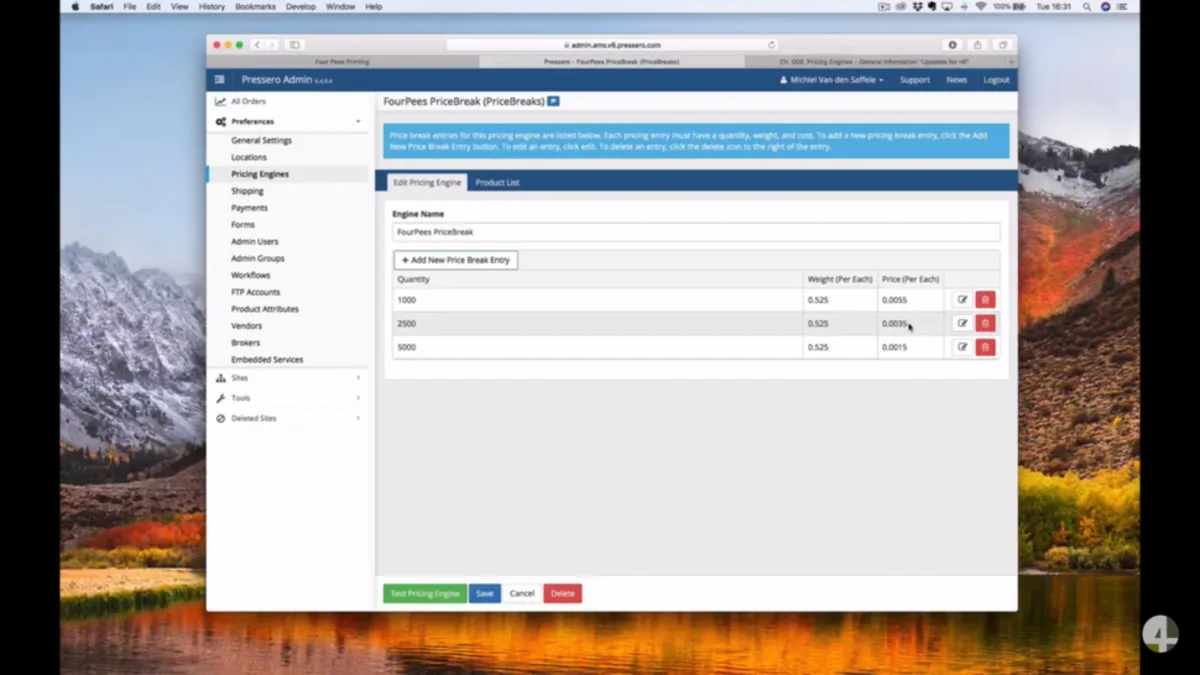This screenshot has height=675, width=1200.
Task: Click the Evernote menu bar icon
Action: point(932,6)
